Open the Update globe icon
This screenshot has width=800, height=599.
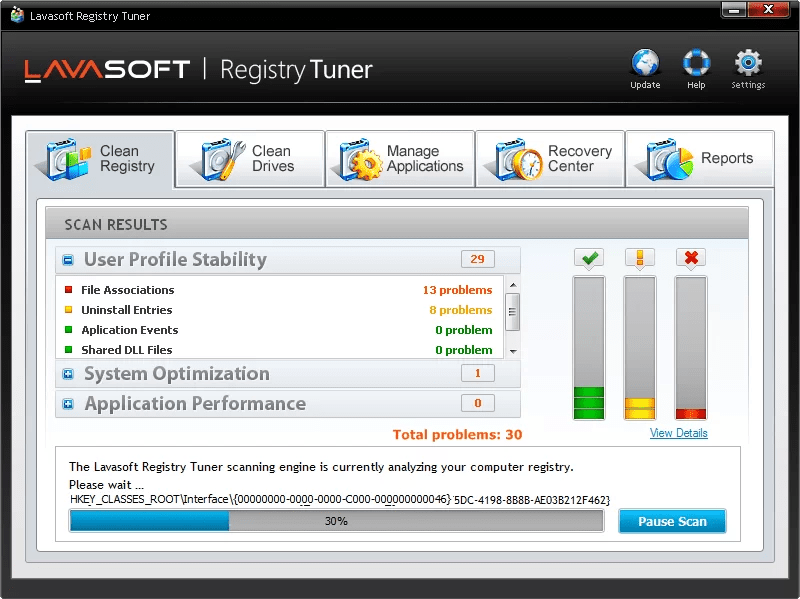pos(645,63)
